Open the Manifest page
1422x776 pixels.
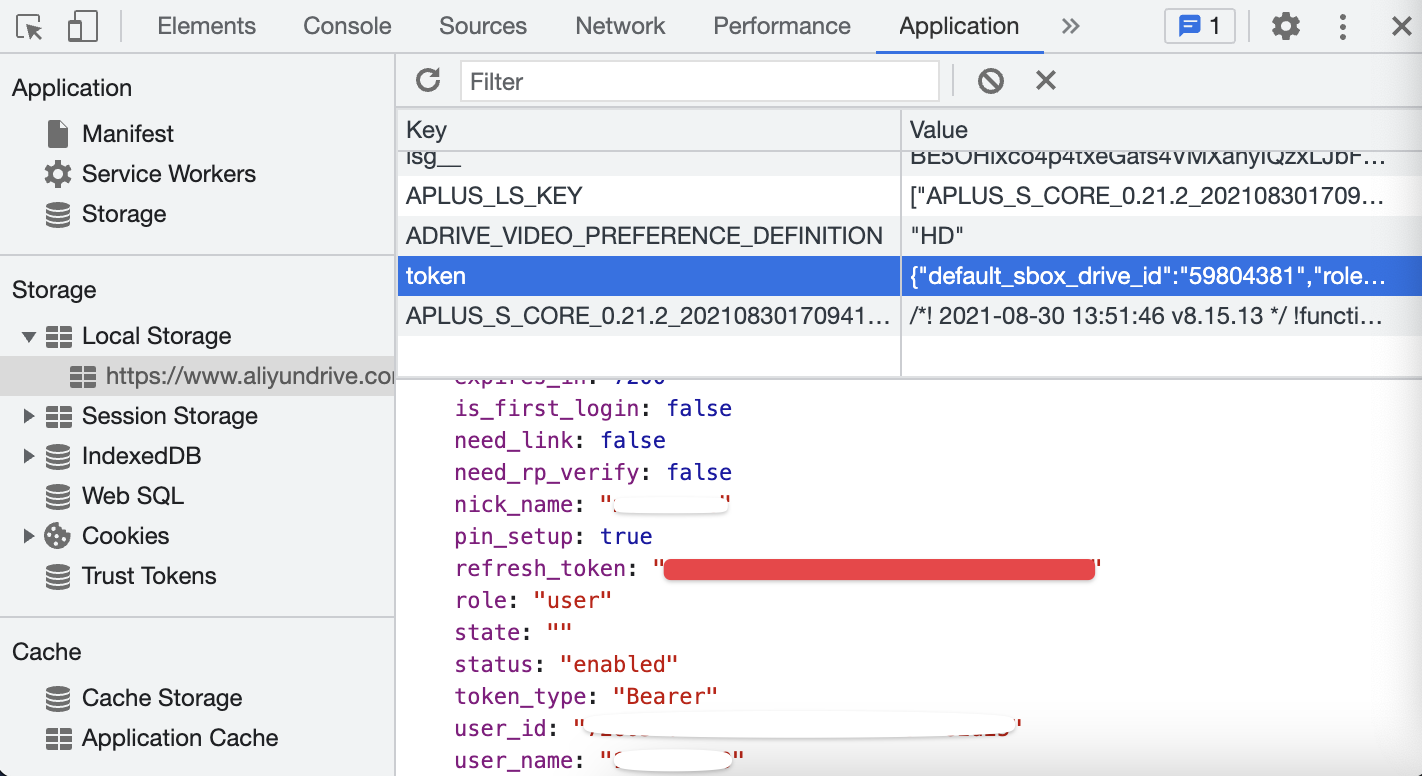point(127,133)
